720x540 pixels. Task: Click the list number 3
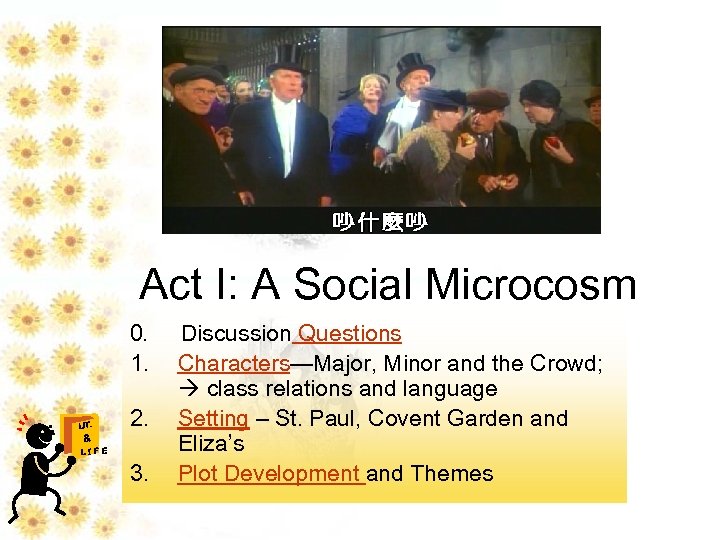point(140,473)
